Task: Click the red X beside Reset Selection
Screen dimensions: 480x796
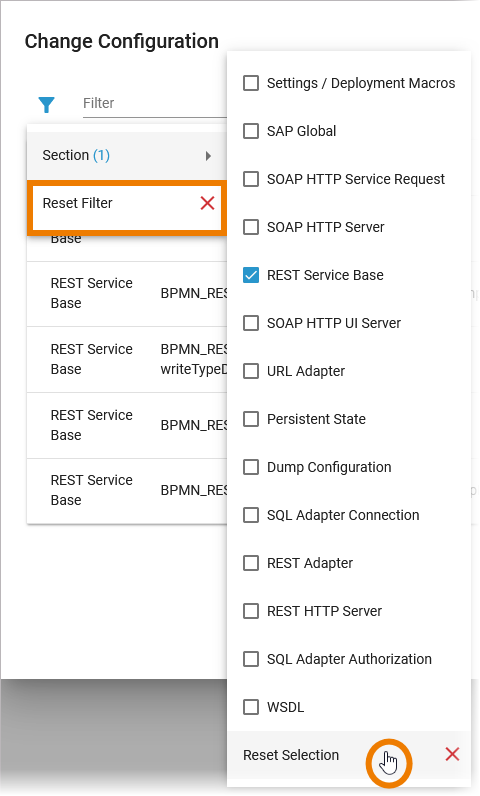Action: 452,754
